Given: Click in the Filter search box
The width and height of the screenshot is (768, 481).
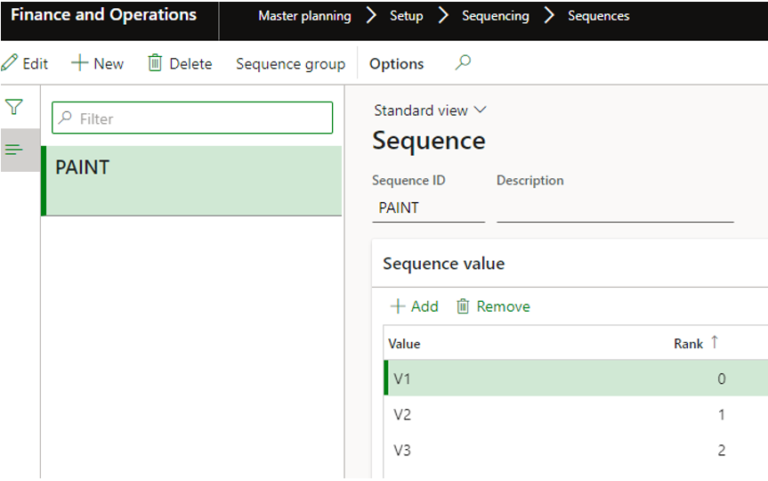Looking at the screenshot, I should pos(200,118).
